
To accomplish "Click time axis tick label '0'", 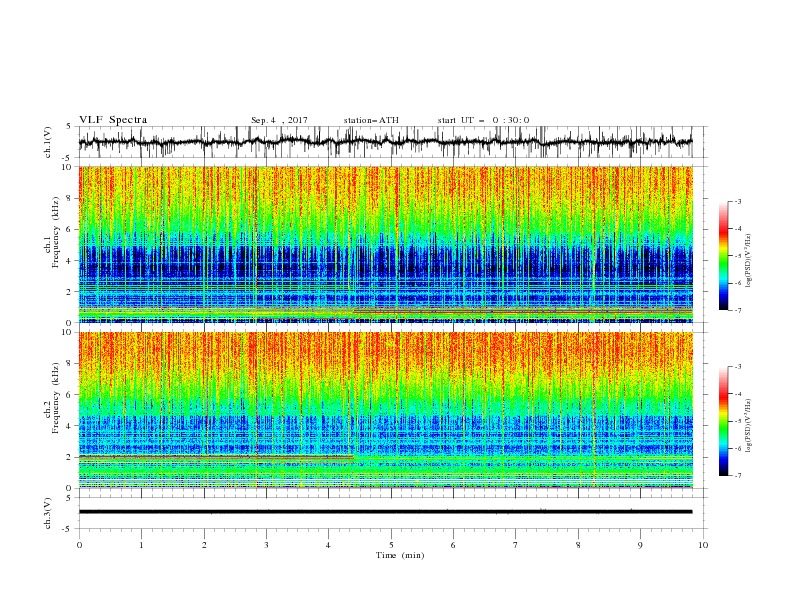I will 79,545.
